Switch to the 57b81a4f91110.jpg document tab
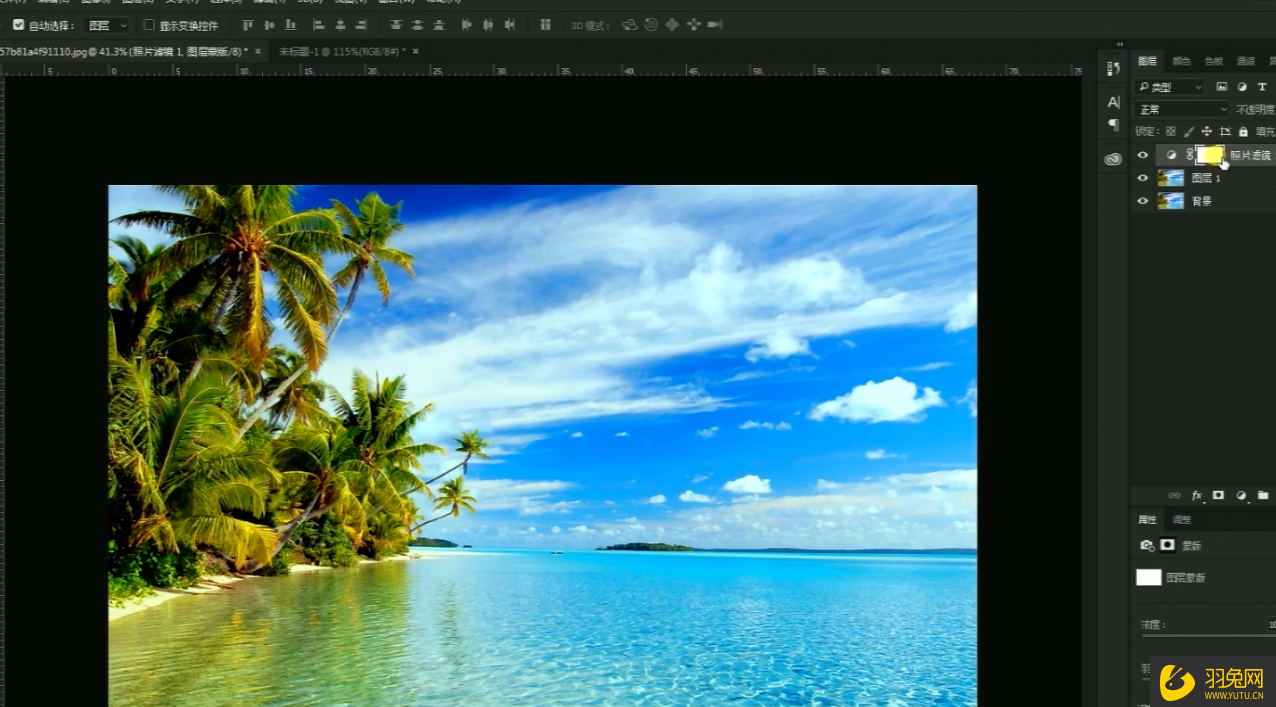This screenshot has width=1276, height=707. pos(124,51)
